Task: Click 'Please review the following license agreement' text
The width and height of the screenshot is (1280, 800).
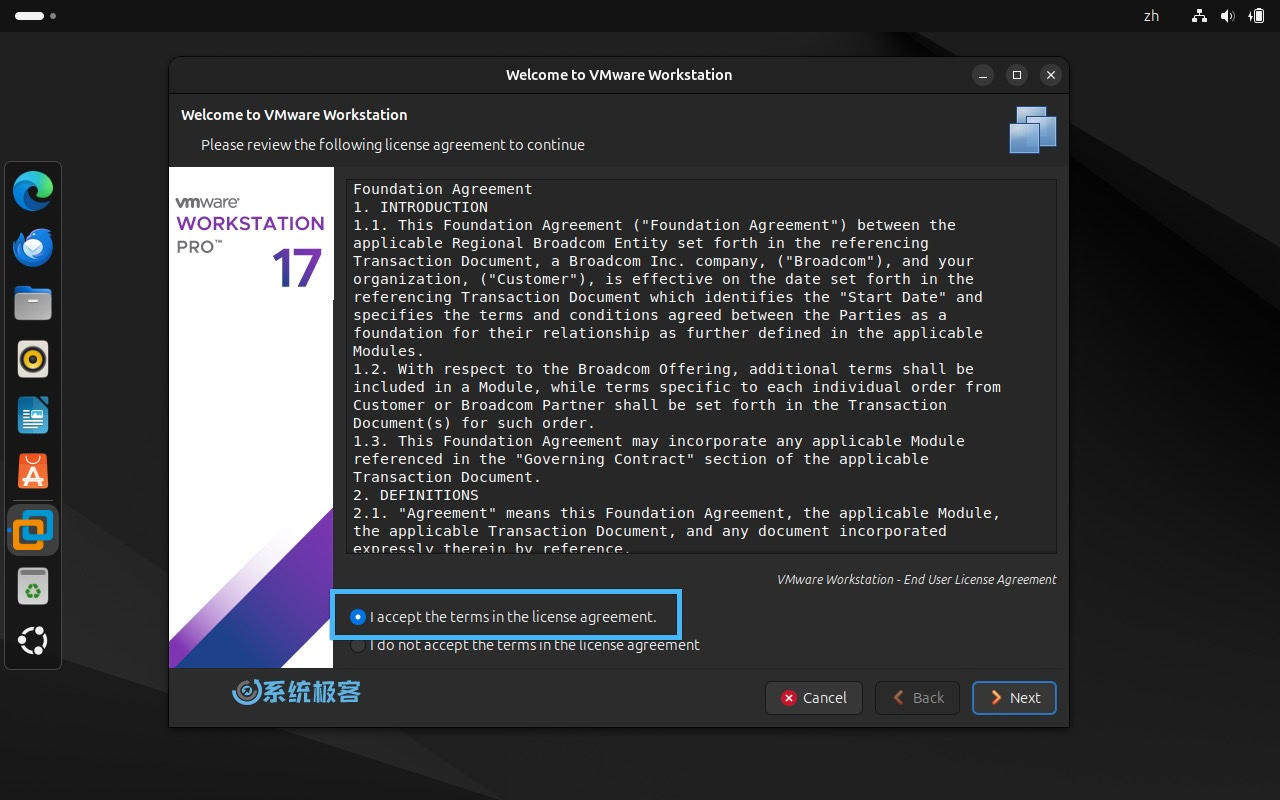Action: pyautogui.click(x=393, y=145)
